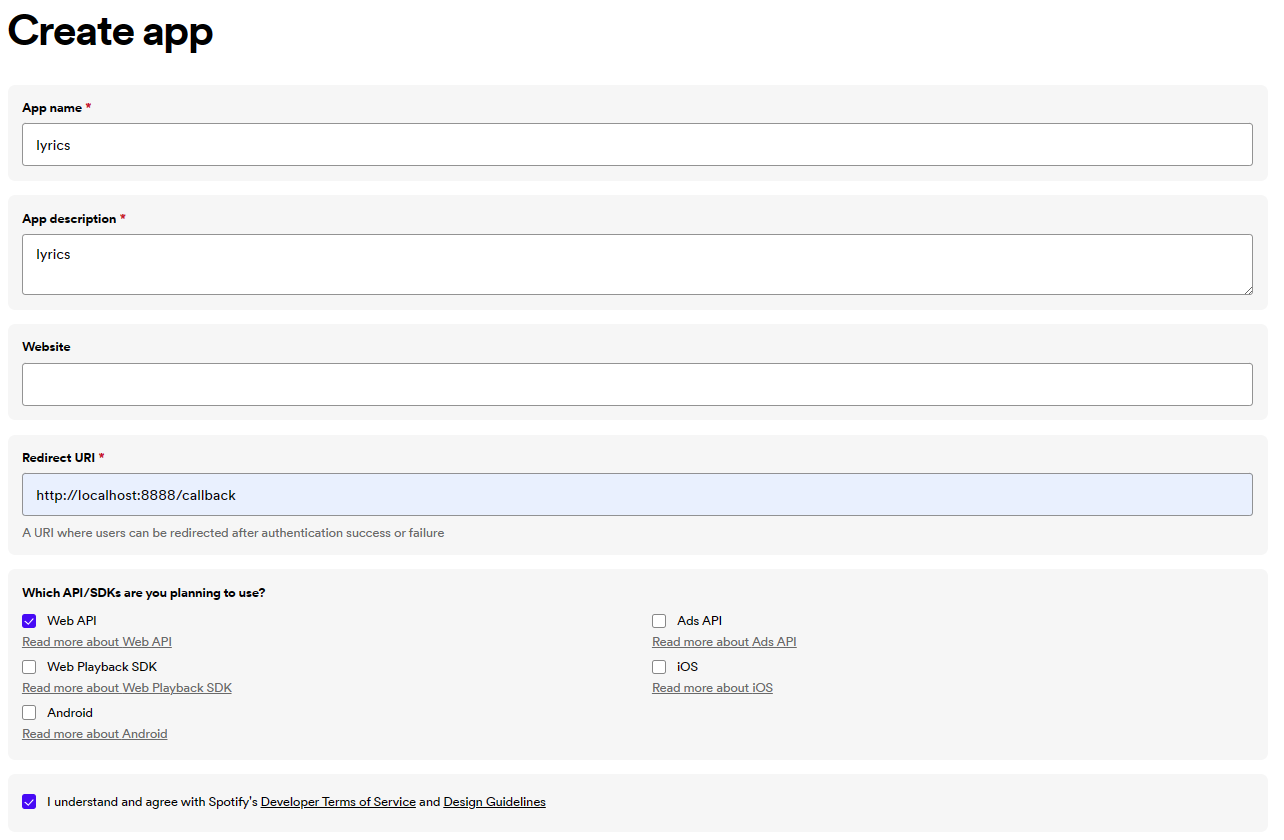The width and height of the screenshot is (1284, 840).
Task: Select the Ads API checkbox
Action: tap(659, 621)
